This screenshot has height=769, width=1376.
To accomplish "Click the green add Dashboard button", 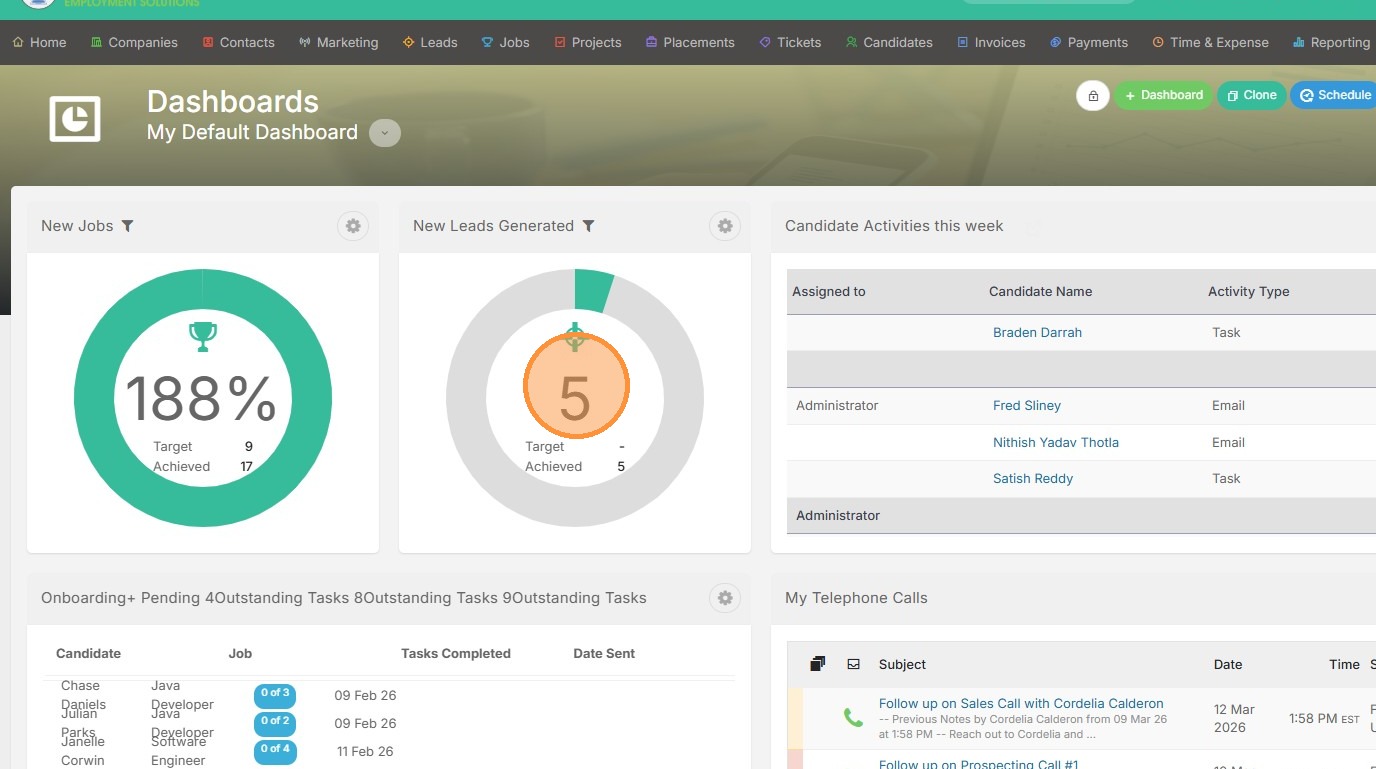I will coord(1163,95).
